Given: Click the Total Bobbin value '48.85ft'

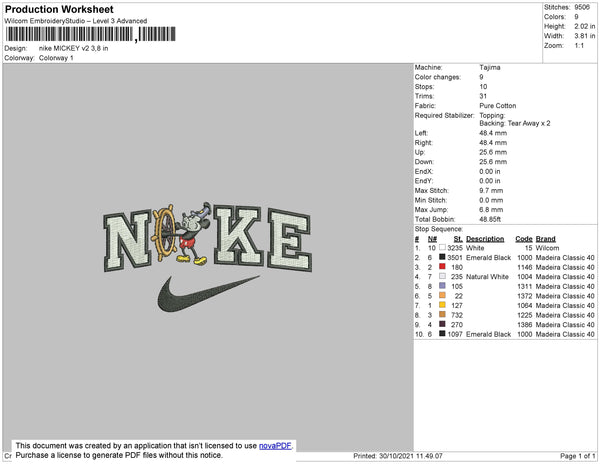Looking at the screenshot, I should pos(490,219).
